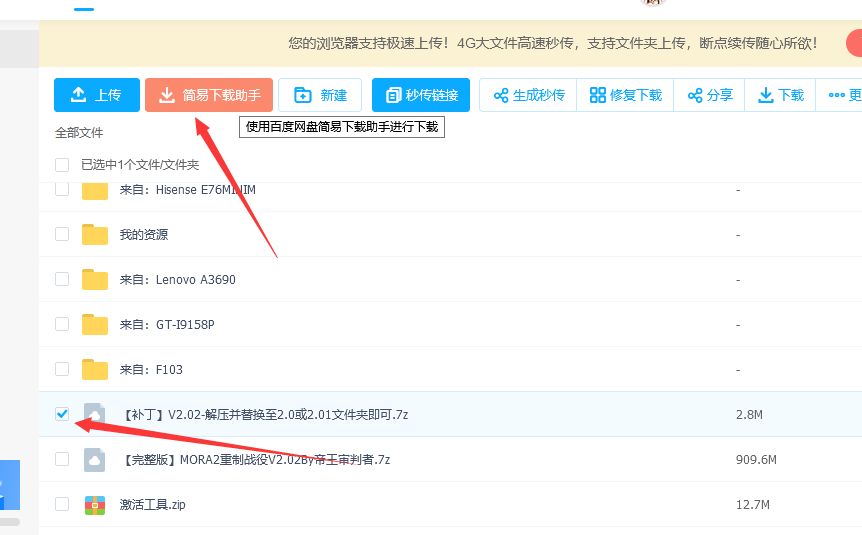Uncheck the 【补丁】V2.02 file checkbox
The image size is (862, 535).
point(62,414)
